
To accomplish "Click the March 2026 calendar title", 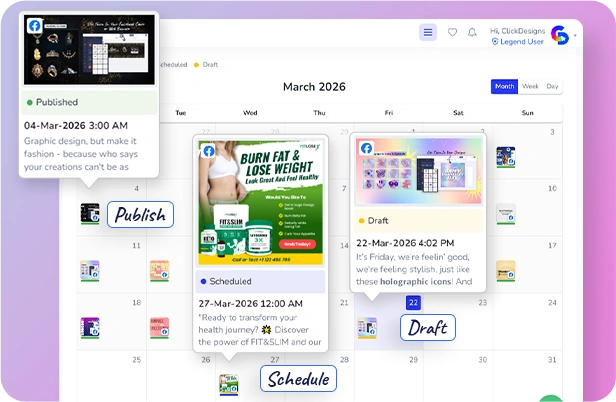I will [x=314, y=87].
